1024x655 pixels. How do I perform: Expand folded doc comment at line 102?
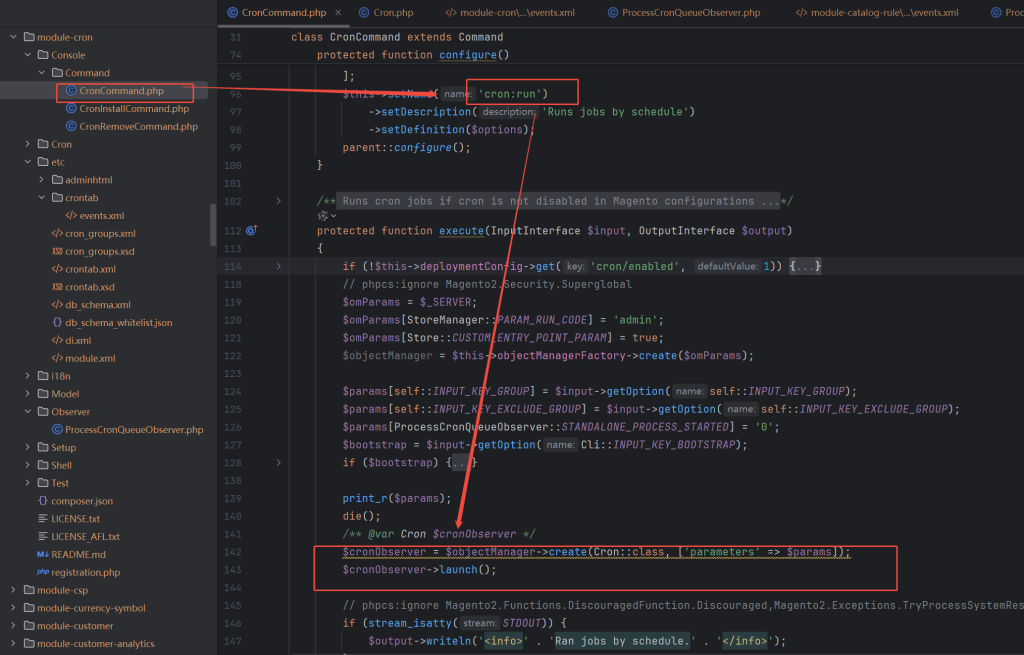279,201
